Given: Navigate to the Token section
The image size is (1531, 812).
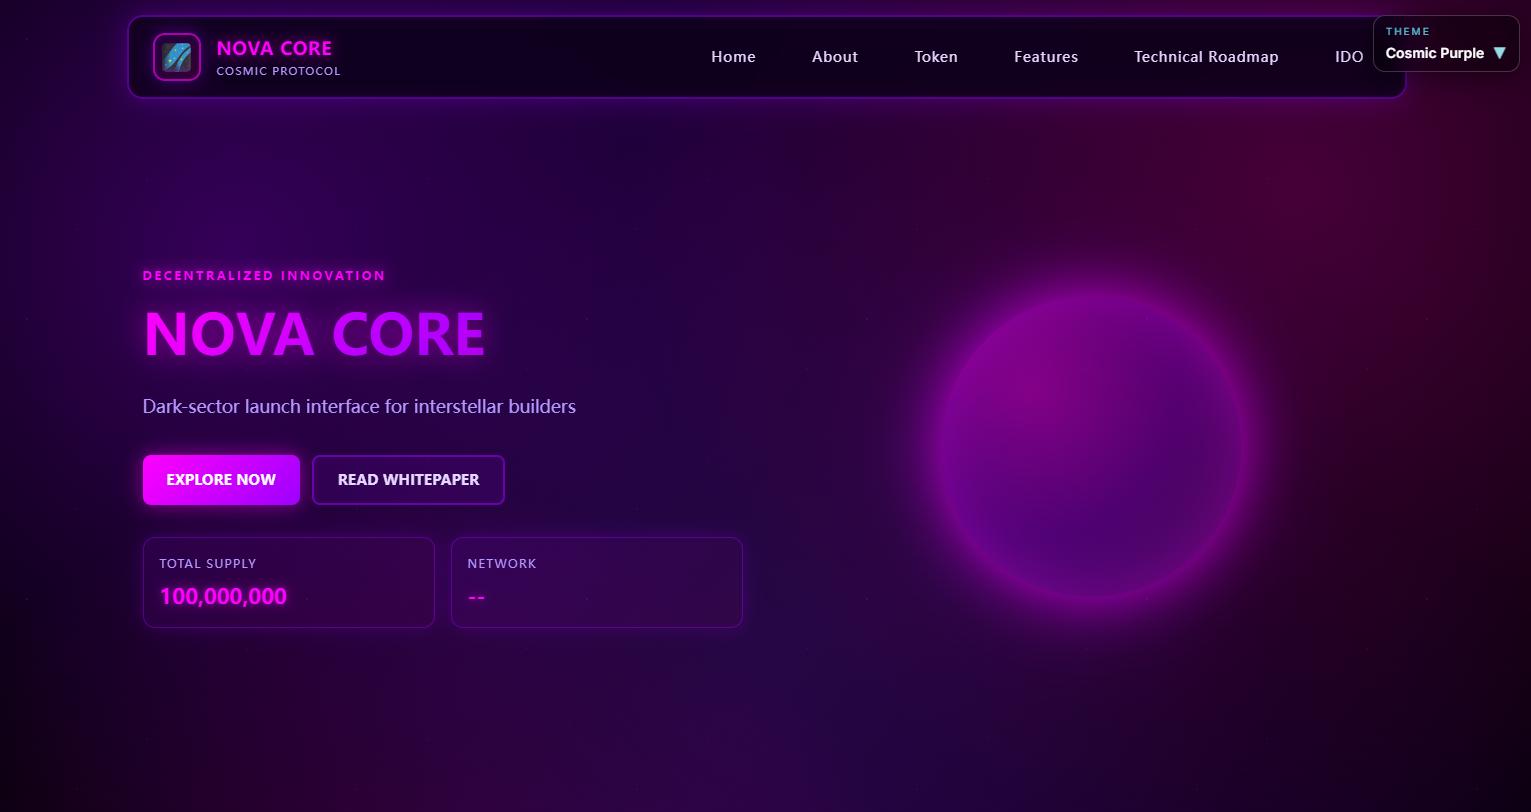Looking at the screenshot, I should tap(936, 57).
